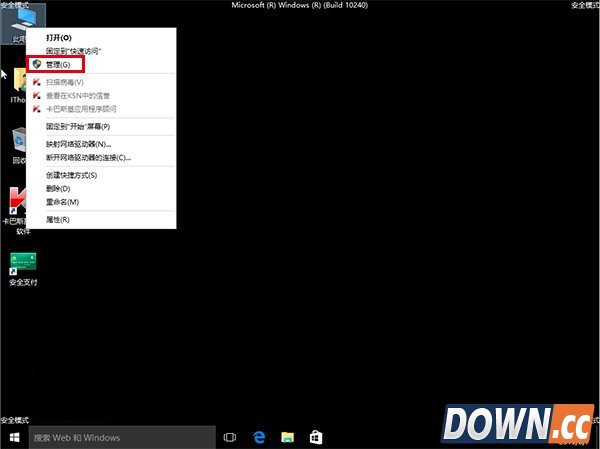
Task: Choose 映射网络驱动器(N) in the menu
Action: [78, 145]
